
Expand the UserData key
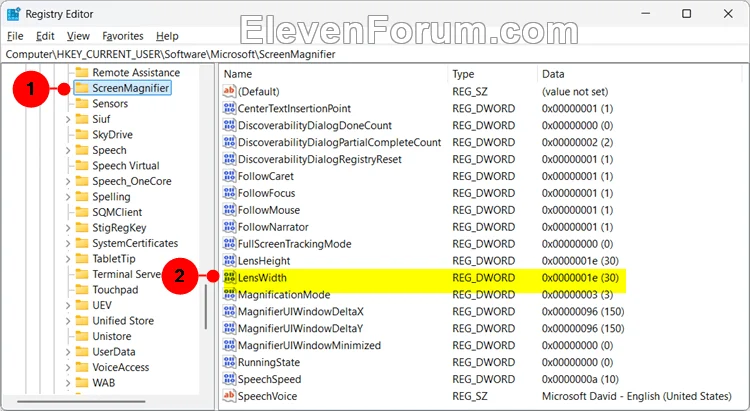[67, 352]
